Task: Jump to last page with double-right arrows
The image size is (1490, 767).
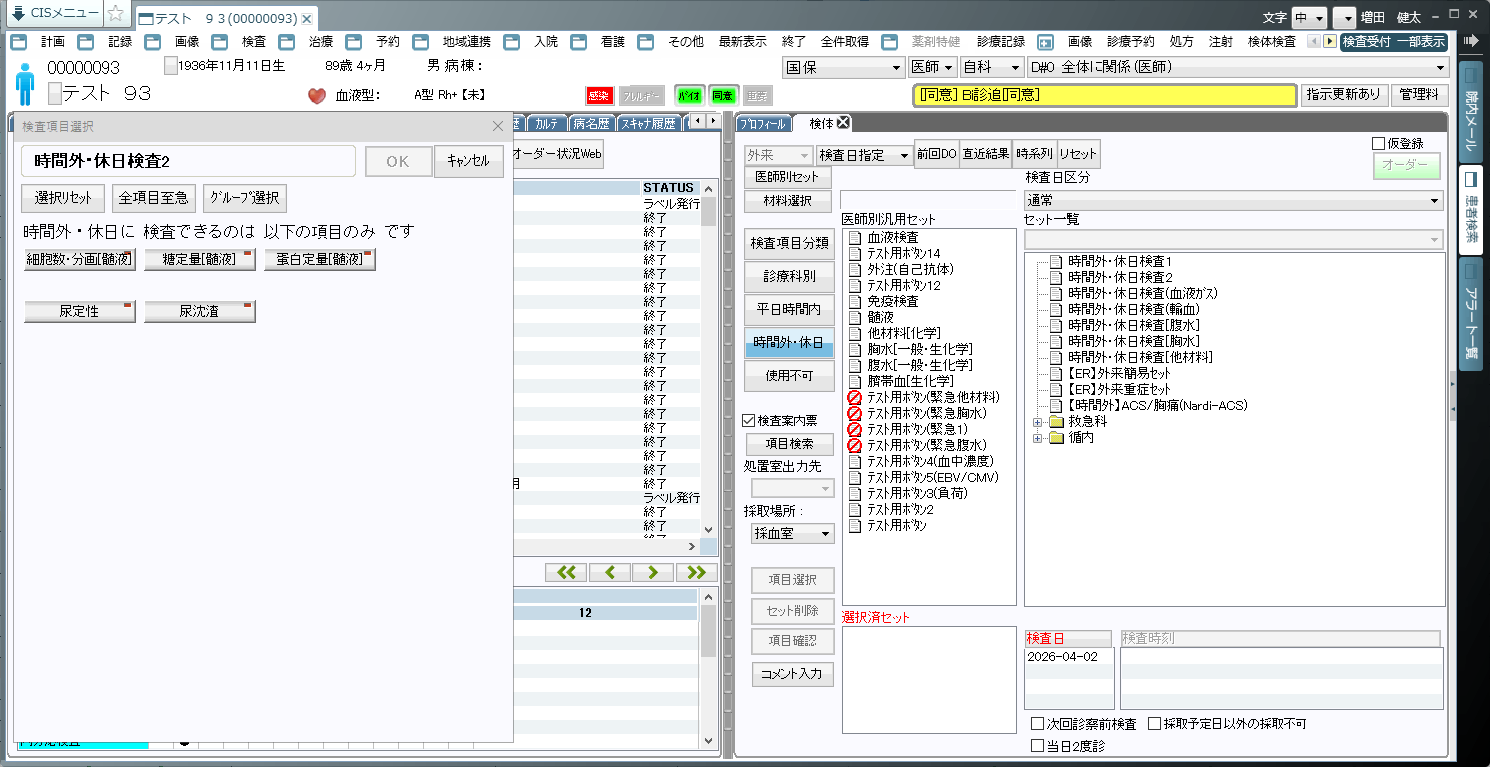Action: 696,572
